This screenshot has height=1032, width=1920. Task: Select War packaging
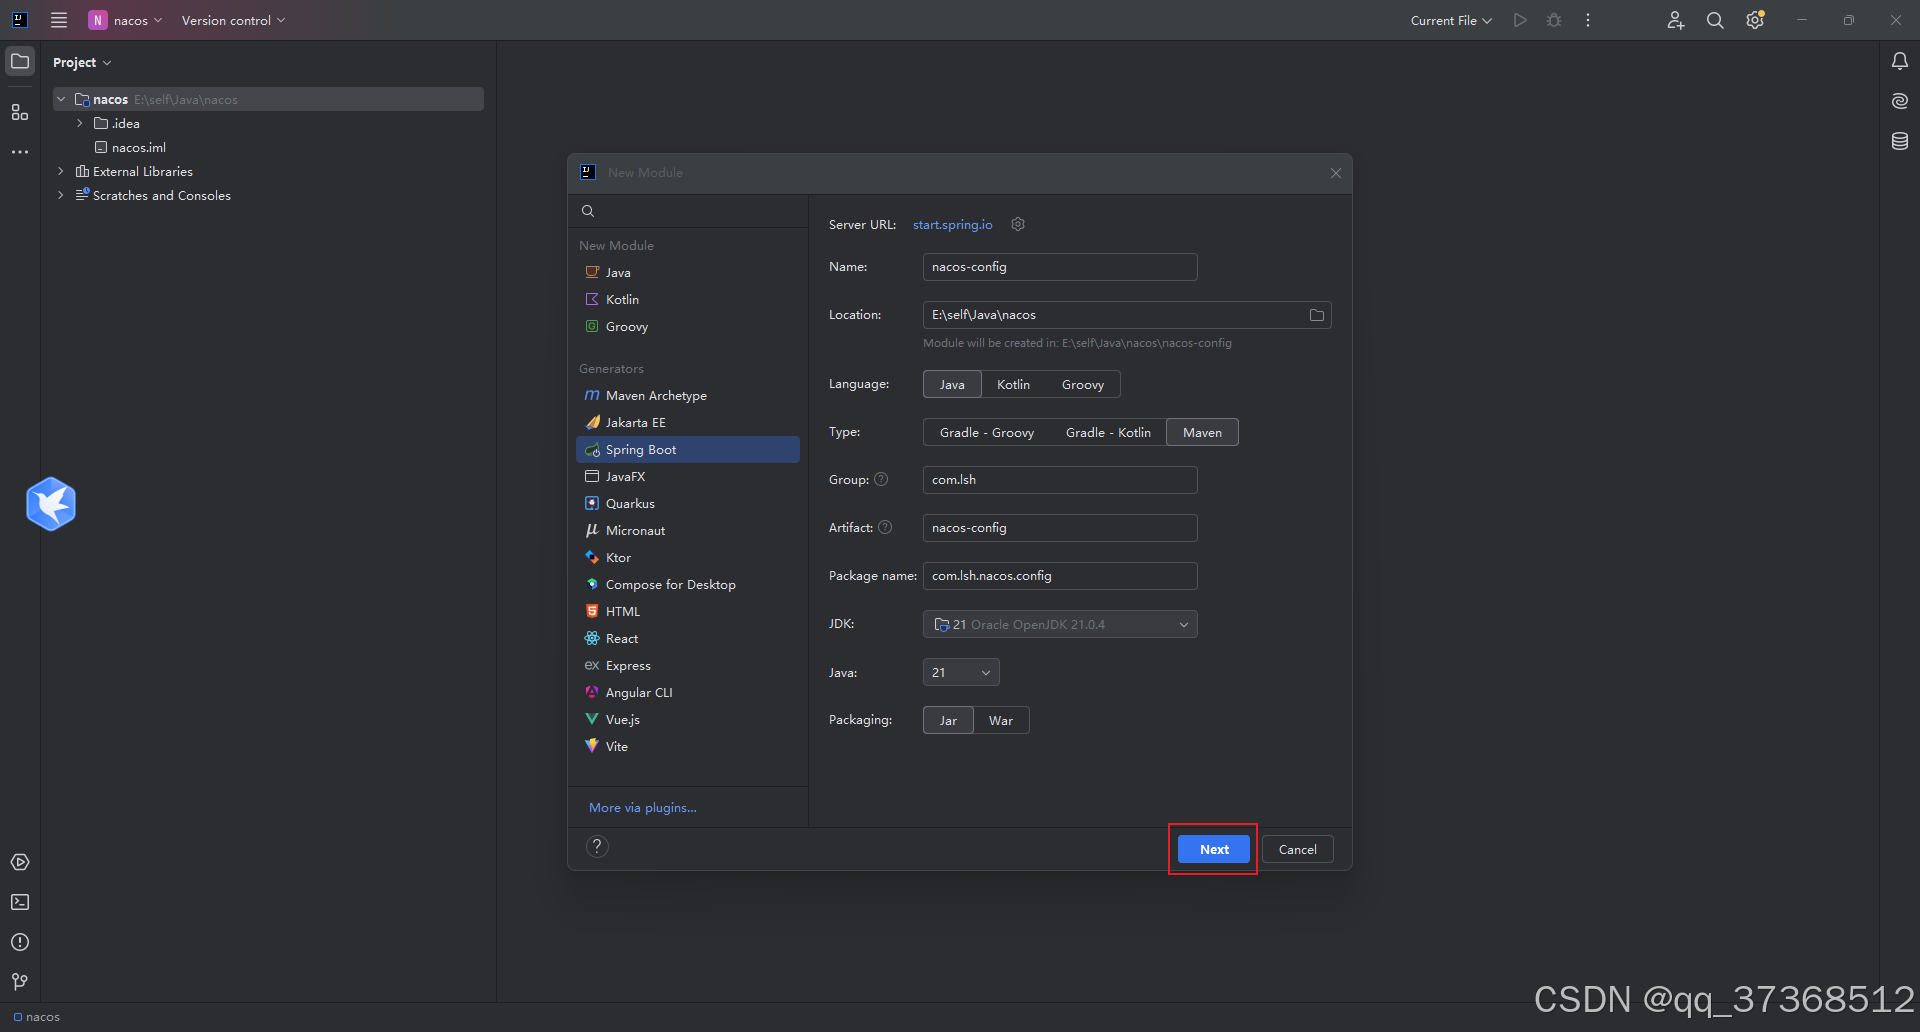point(1001,721)
